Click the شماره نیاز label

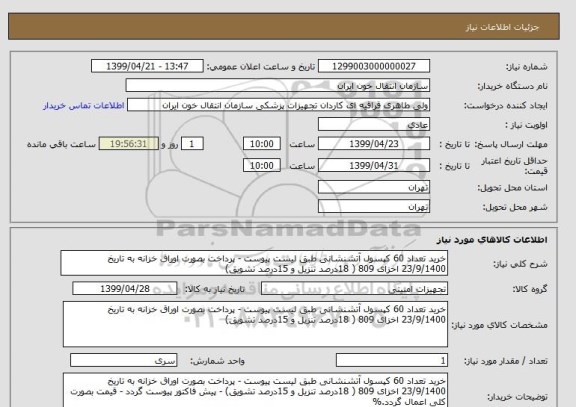(526, 67)
